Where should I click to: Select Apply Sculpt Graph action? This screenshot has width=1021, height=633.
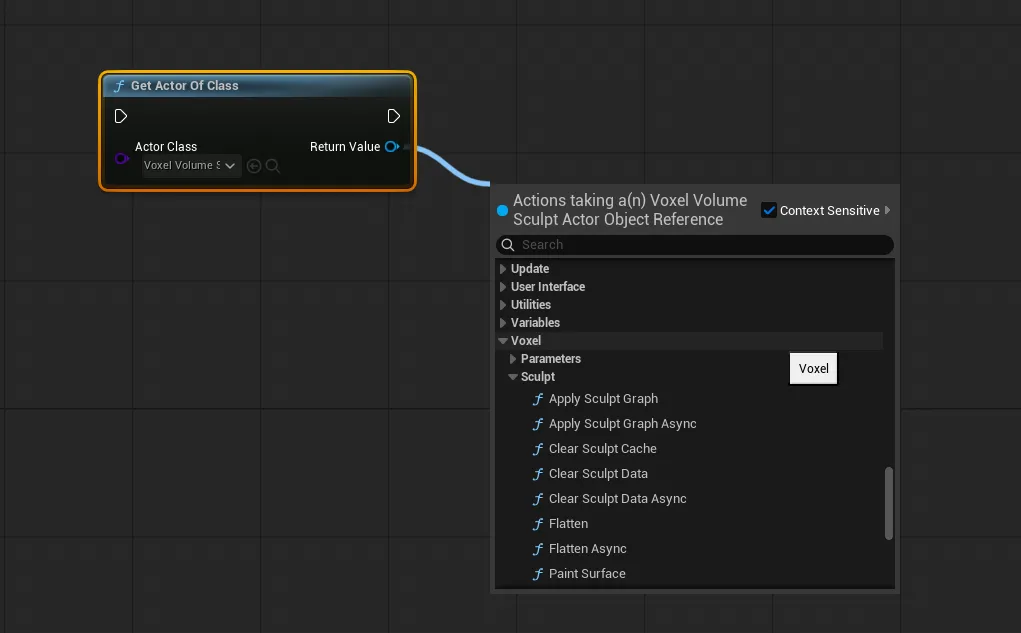pyautogui.click(x=603, y=399)
